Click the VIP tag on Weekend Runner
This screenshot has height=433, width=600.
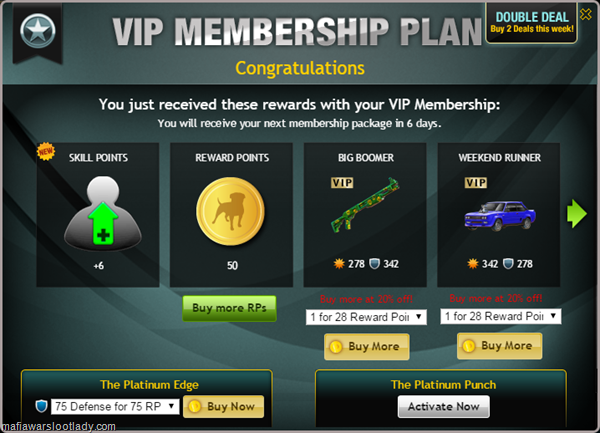pos(476,182)
